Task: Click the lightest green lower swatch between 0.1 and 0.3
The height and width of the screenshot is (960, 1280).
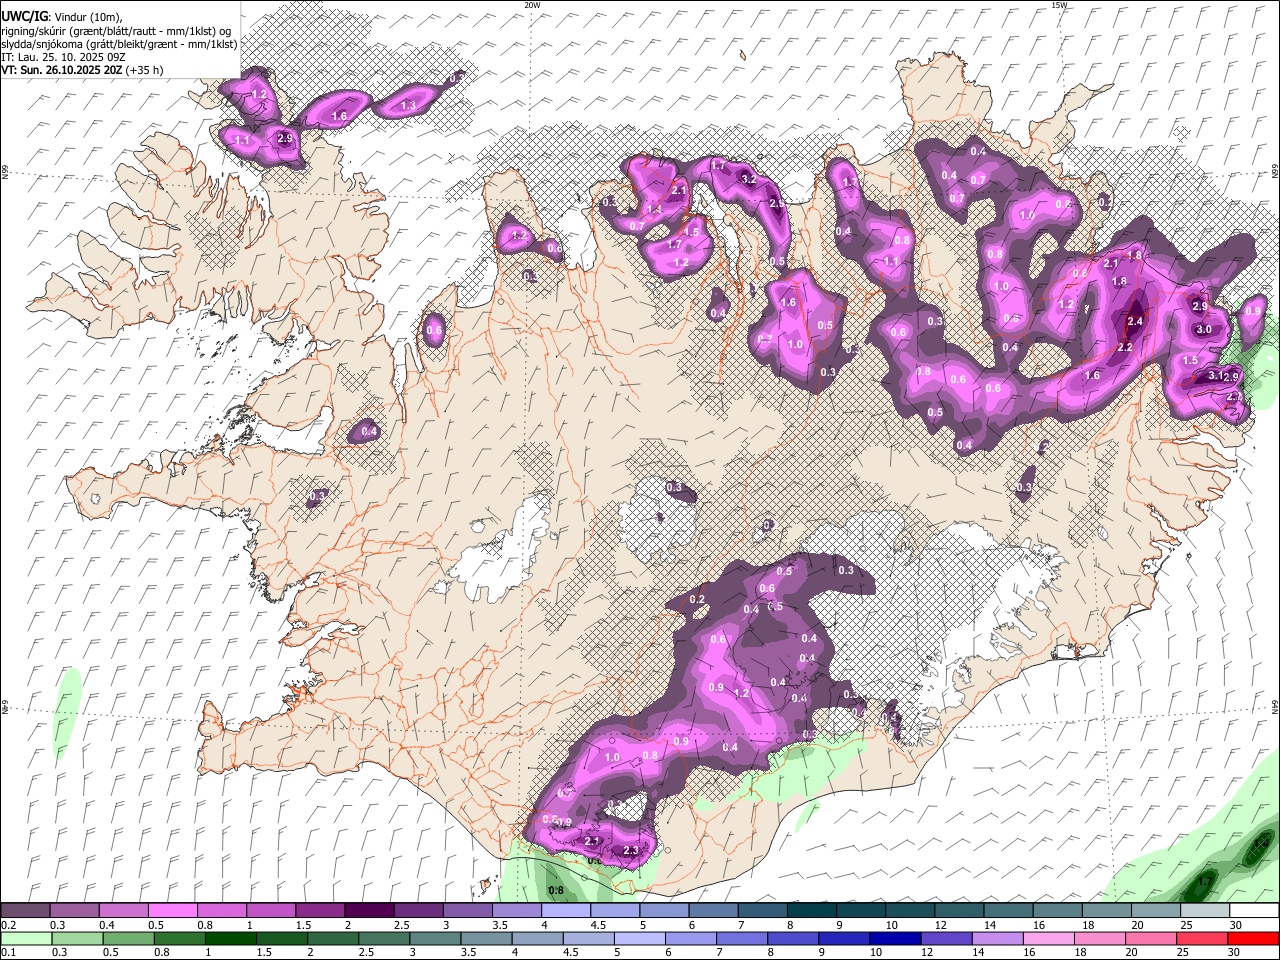Action: pyautogui.click(x=26, y=939)
